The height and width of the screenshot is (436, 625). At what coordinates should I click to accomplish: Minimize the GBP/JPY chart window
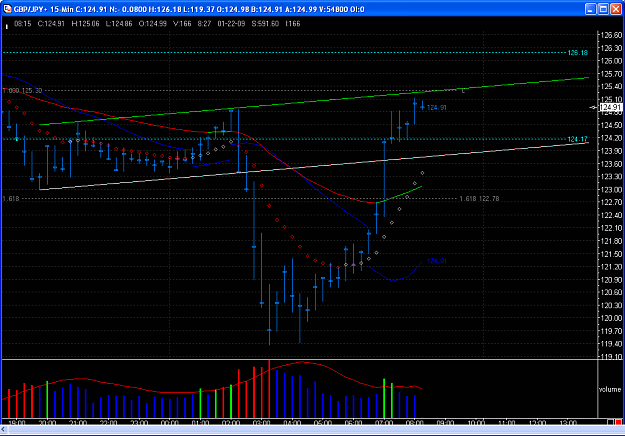[x=591, y=9]
